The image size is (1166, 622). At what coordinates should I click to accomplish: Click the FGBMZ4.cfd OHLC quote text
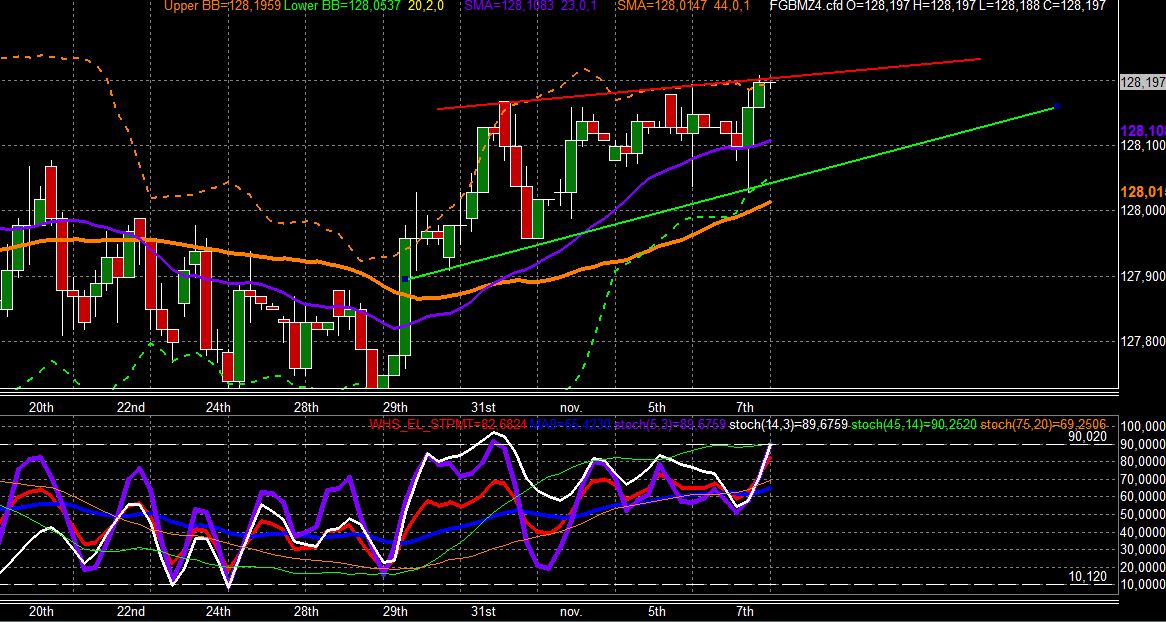(x=939, y=6)
